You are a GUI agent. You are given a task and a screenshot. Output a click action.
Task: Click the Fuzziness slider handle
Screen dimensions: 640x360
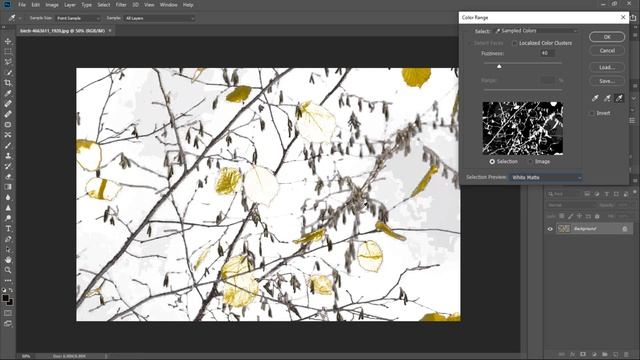click(x=499, y=66)
